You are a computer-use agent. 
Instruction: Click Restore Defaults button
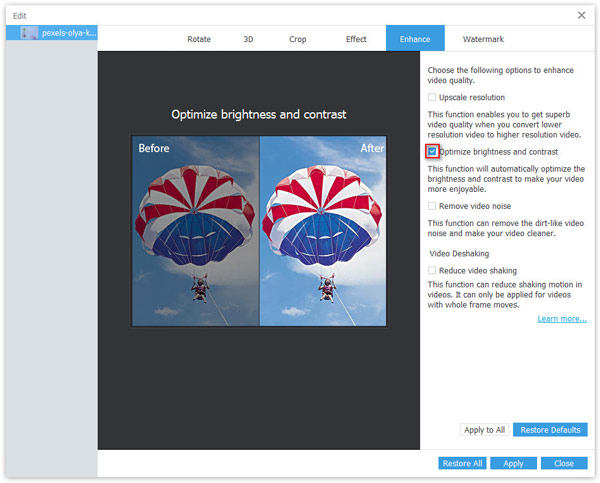(550, 430)
